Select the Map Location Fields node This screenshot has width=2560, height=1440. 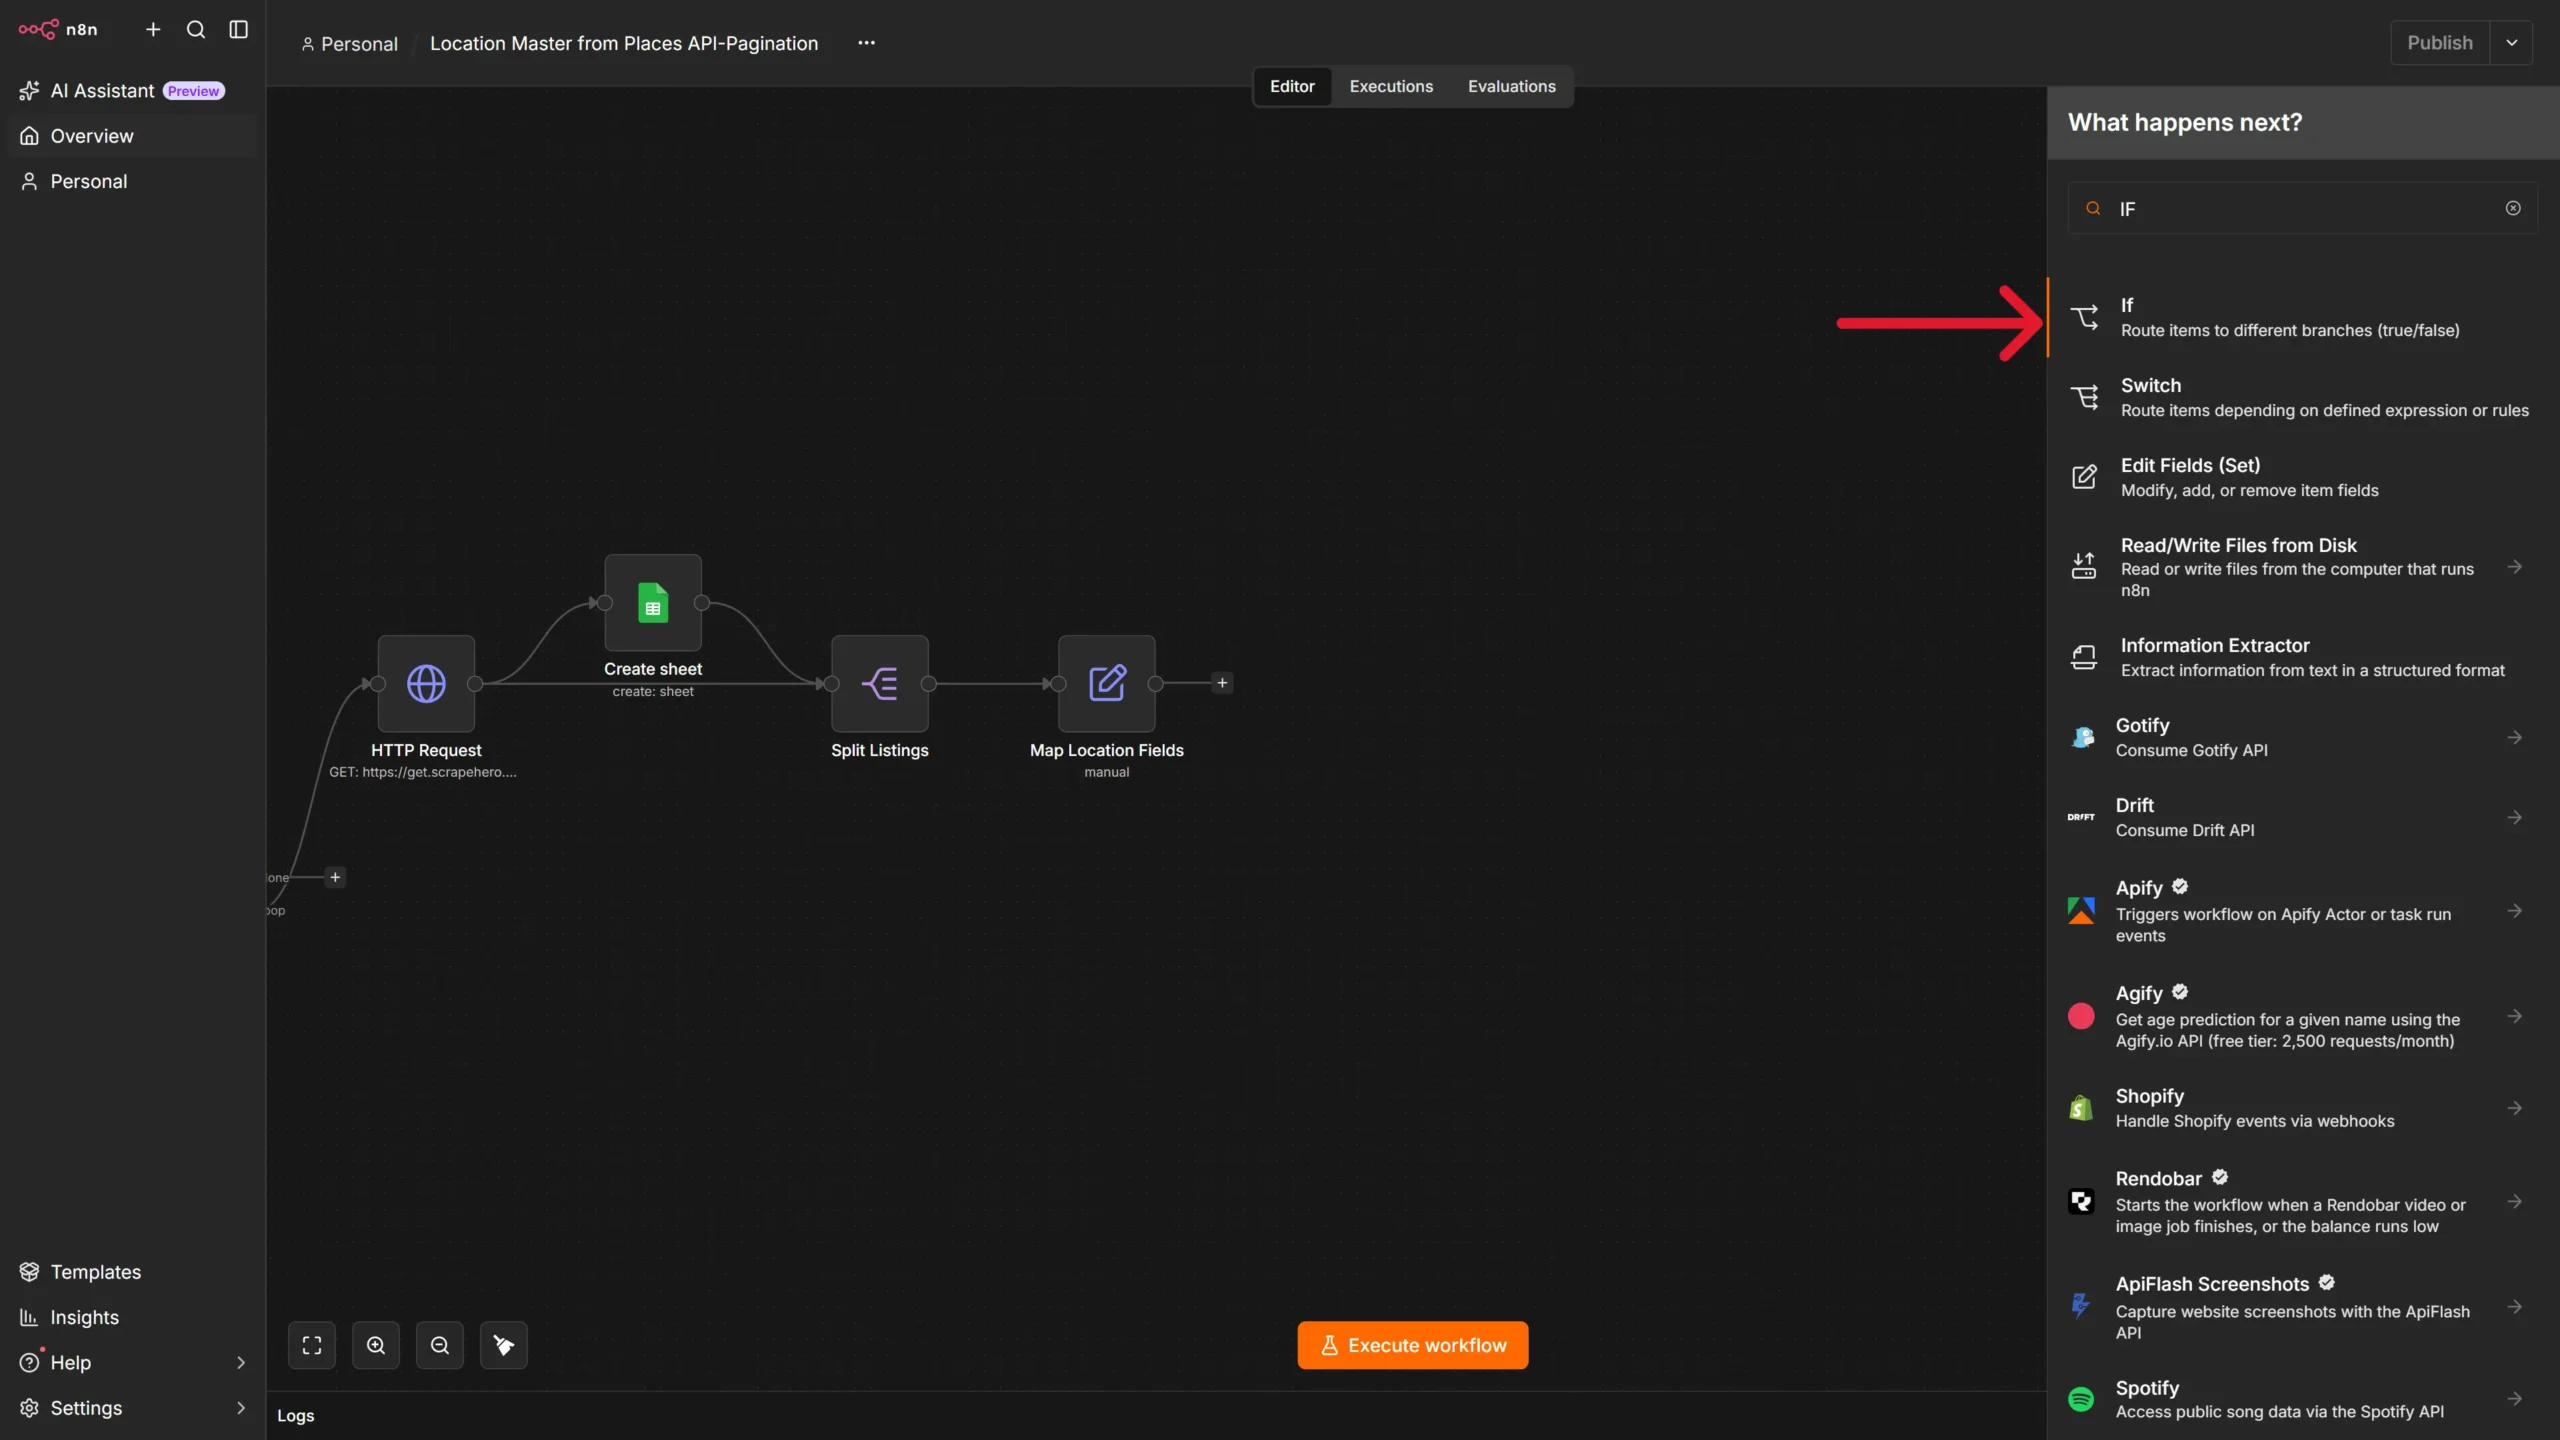(x=1107, y=683)
